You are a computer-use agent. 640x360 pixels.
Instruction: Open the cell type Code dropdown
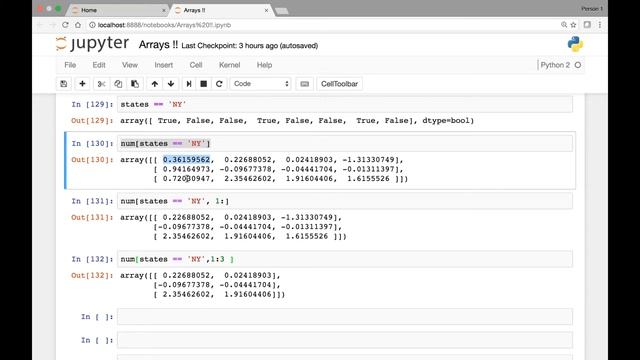point(260,84)
